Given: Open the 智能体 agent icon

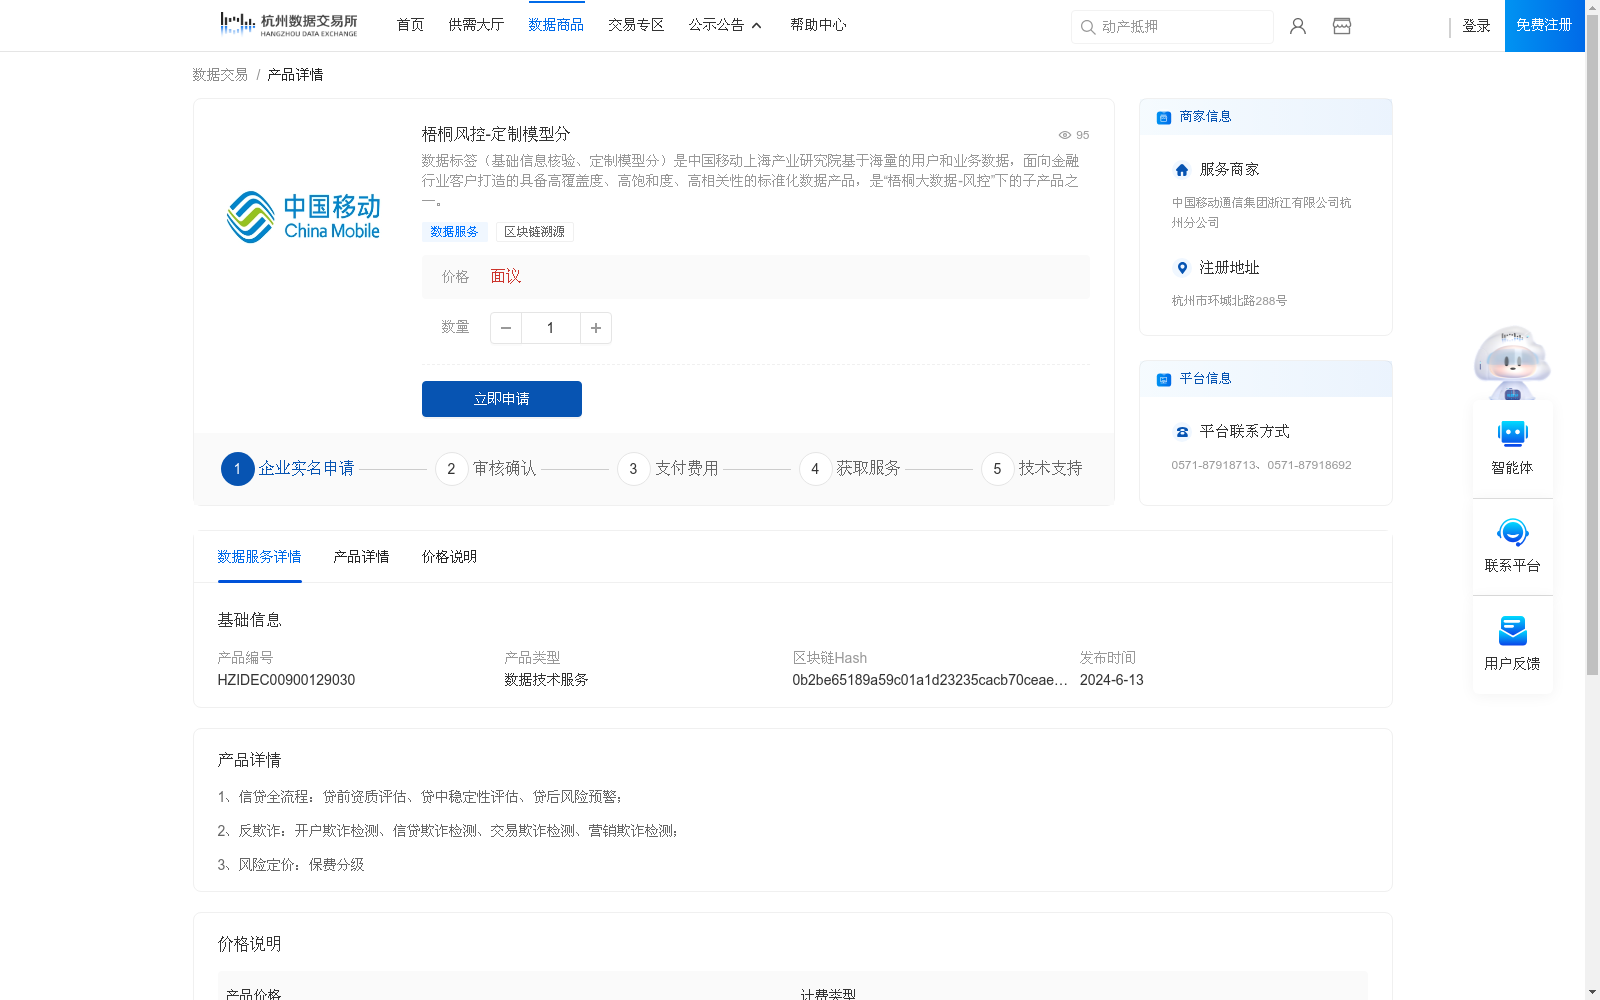Looking at the screenshot, I should pos(1512,434).
